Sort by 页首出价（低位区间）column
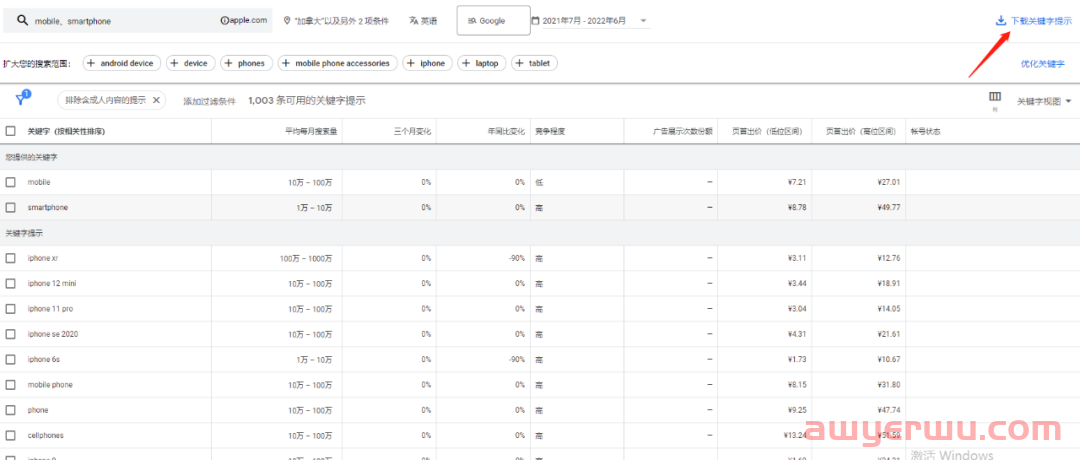Screen dimensions: 1080x460 tap(767, 131)
